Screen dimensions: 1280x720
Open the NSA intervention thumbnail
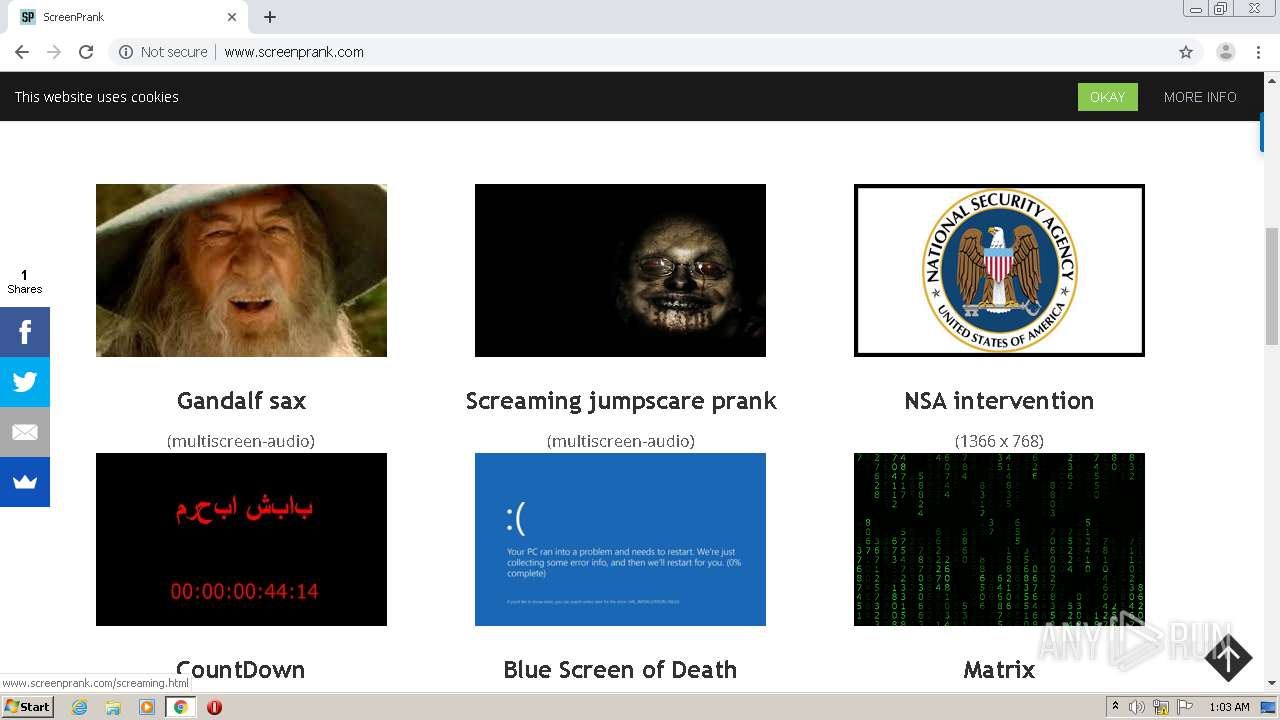tap(999, 270)
